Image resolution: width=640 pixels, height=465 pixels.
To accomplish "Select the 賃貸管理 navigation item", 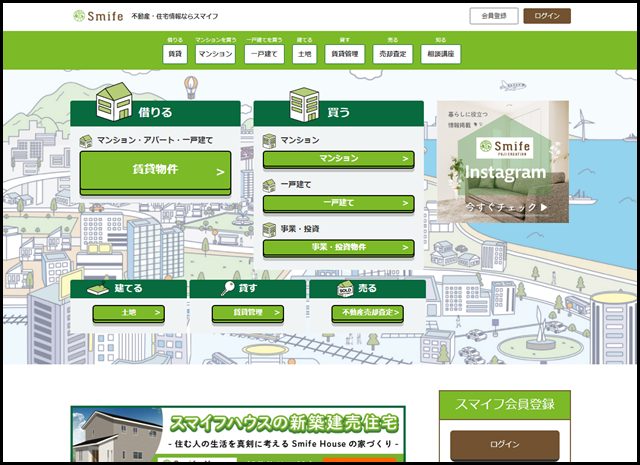I will [x=344, y=54].
